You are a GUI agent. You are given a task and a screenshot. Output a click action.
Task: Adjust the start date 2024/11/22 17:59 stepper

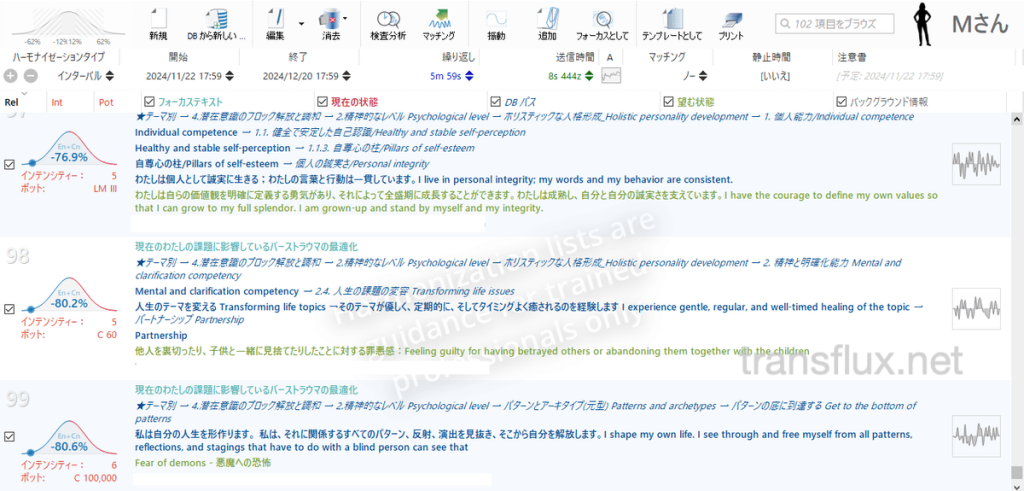[x=229, y=76]
